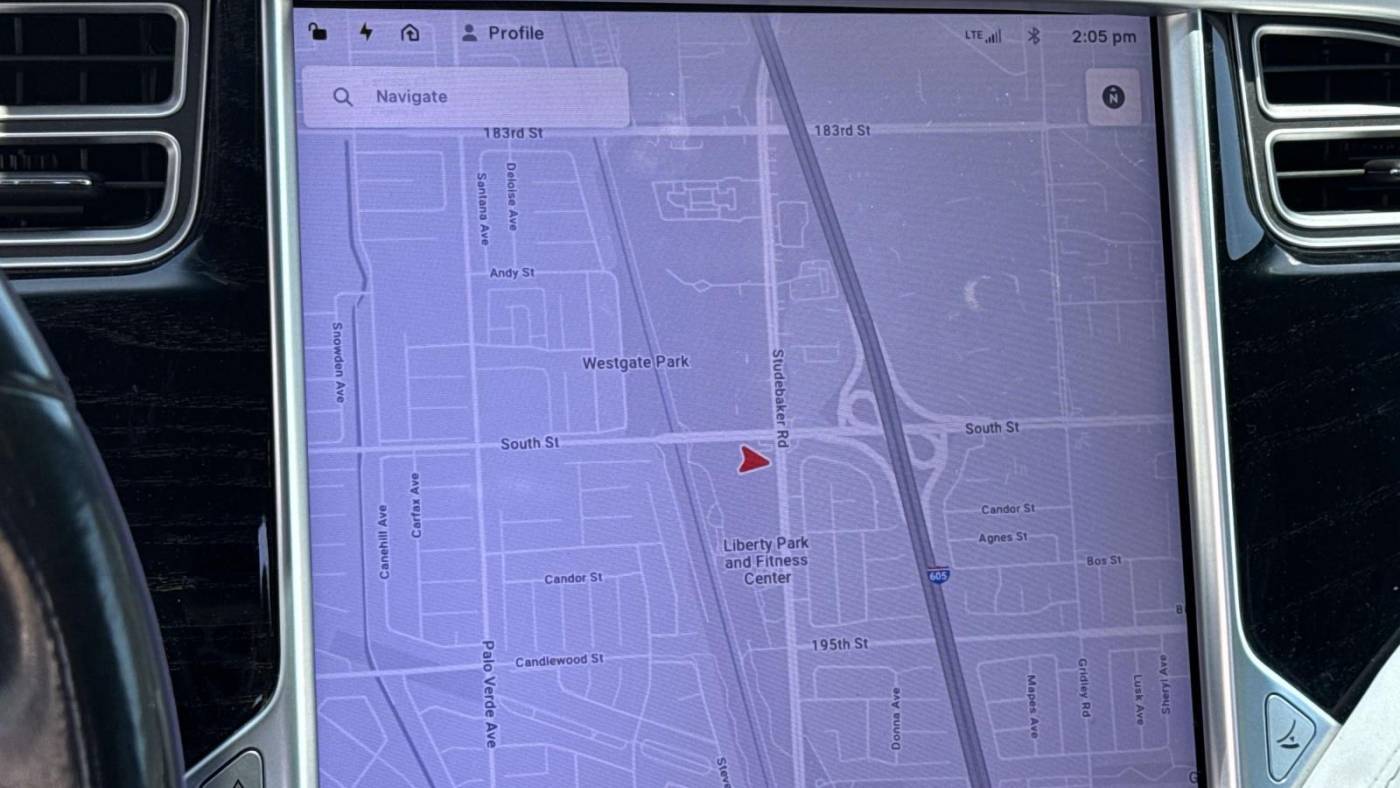The image size is (1400, 788).
Task: Open the Profile menu
Action: click(503, 33)
